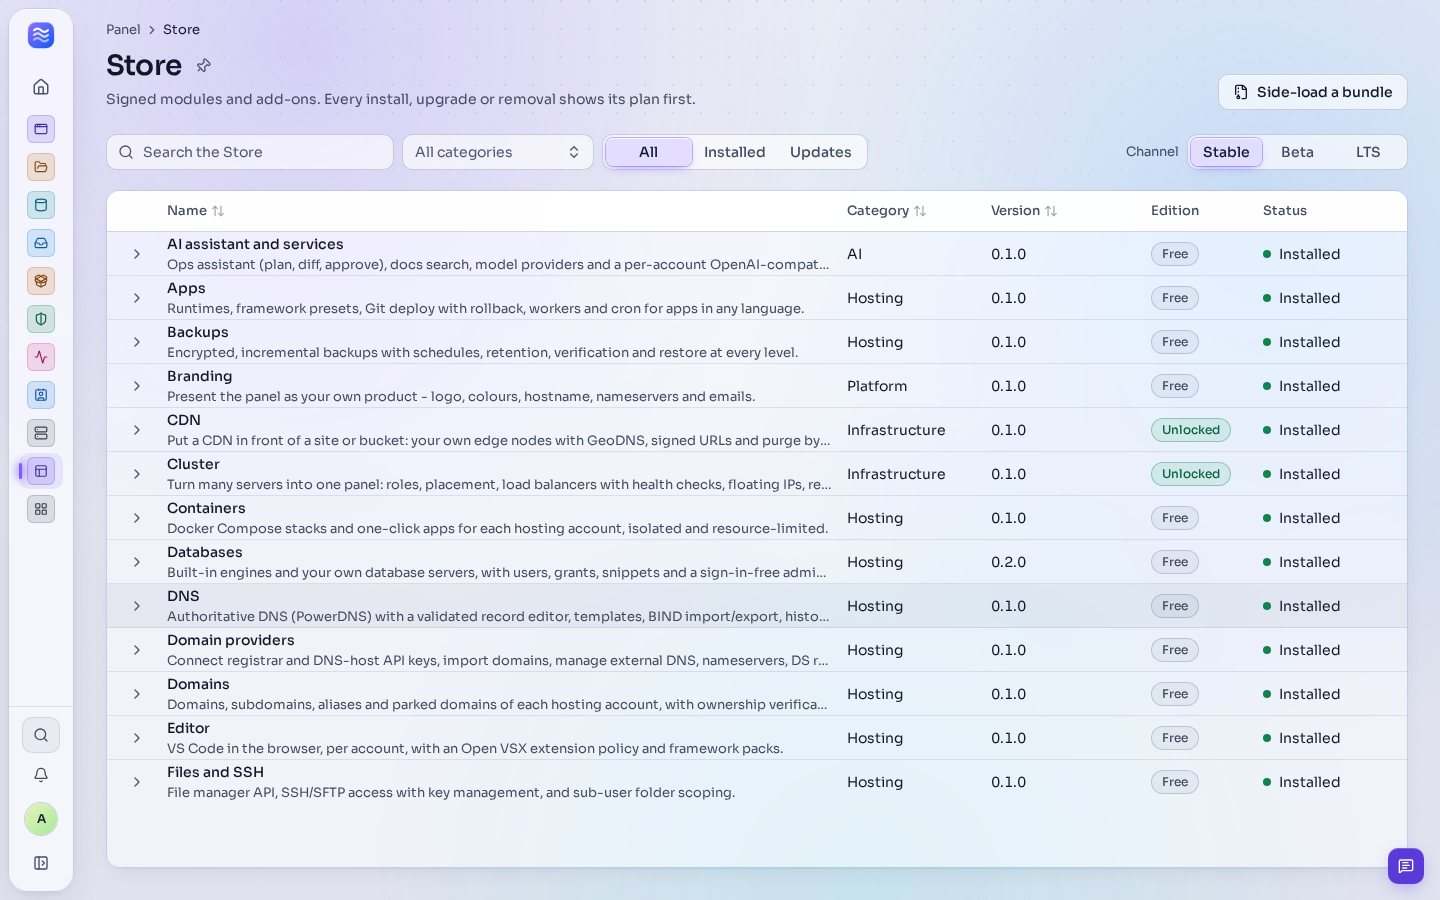Expand the Cluster row chevron
This screenshot has width=1440, height=900.
click(137, 474)
